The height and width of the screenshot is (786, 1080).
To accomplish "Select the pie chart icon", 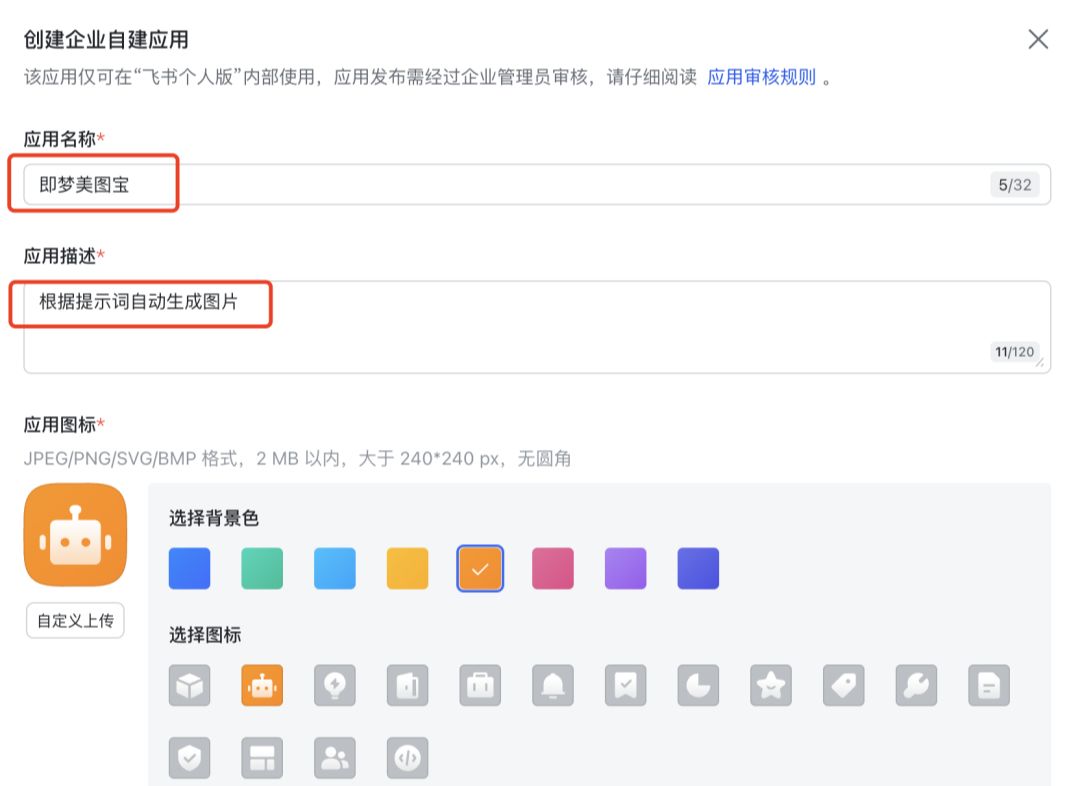I will 698,686.
